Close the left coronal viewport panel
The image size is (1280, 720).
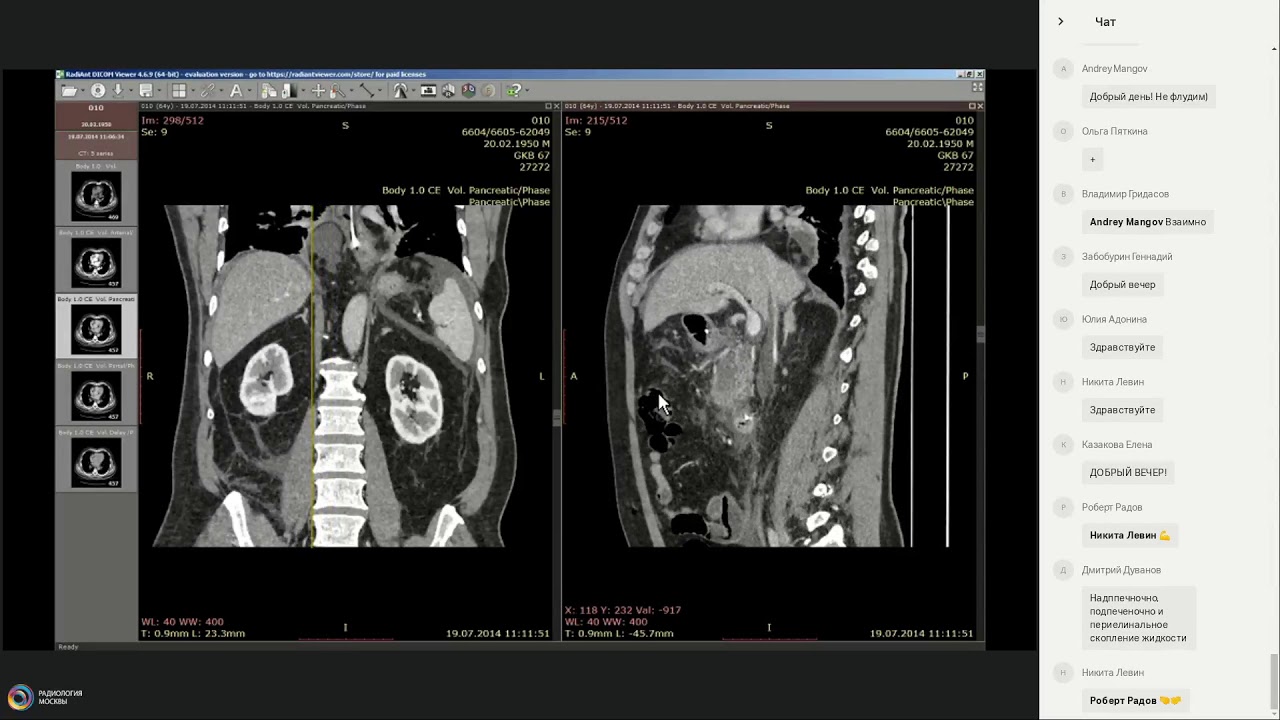point(555,106)
